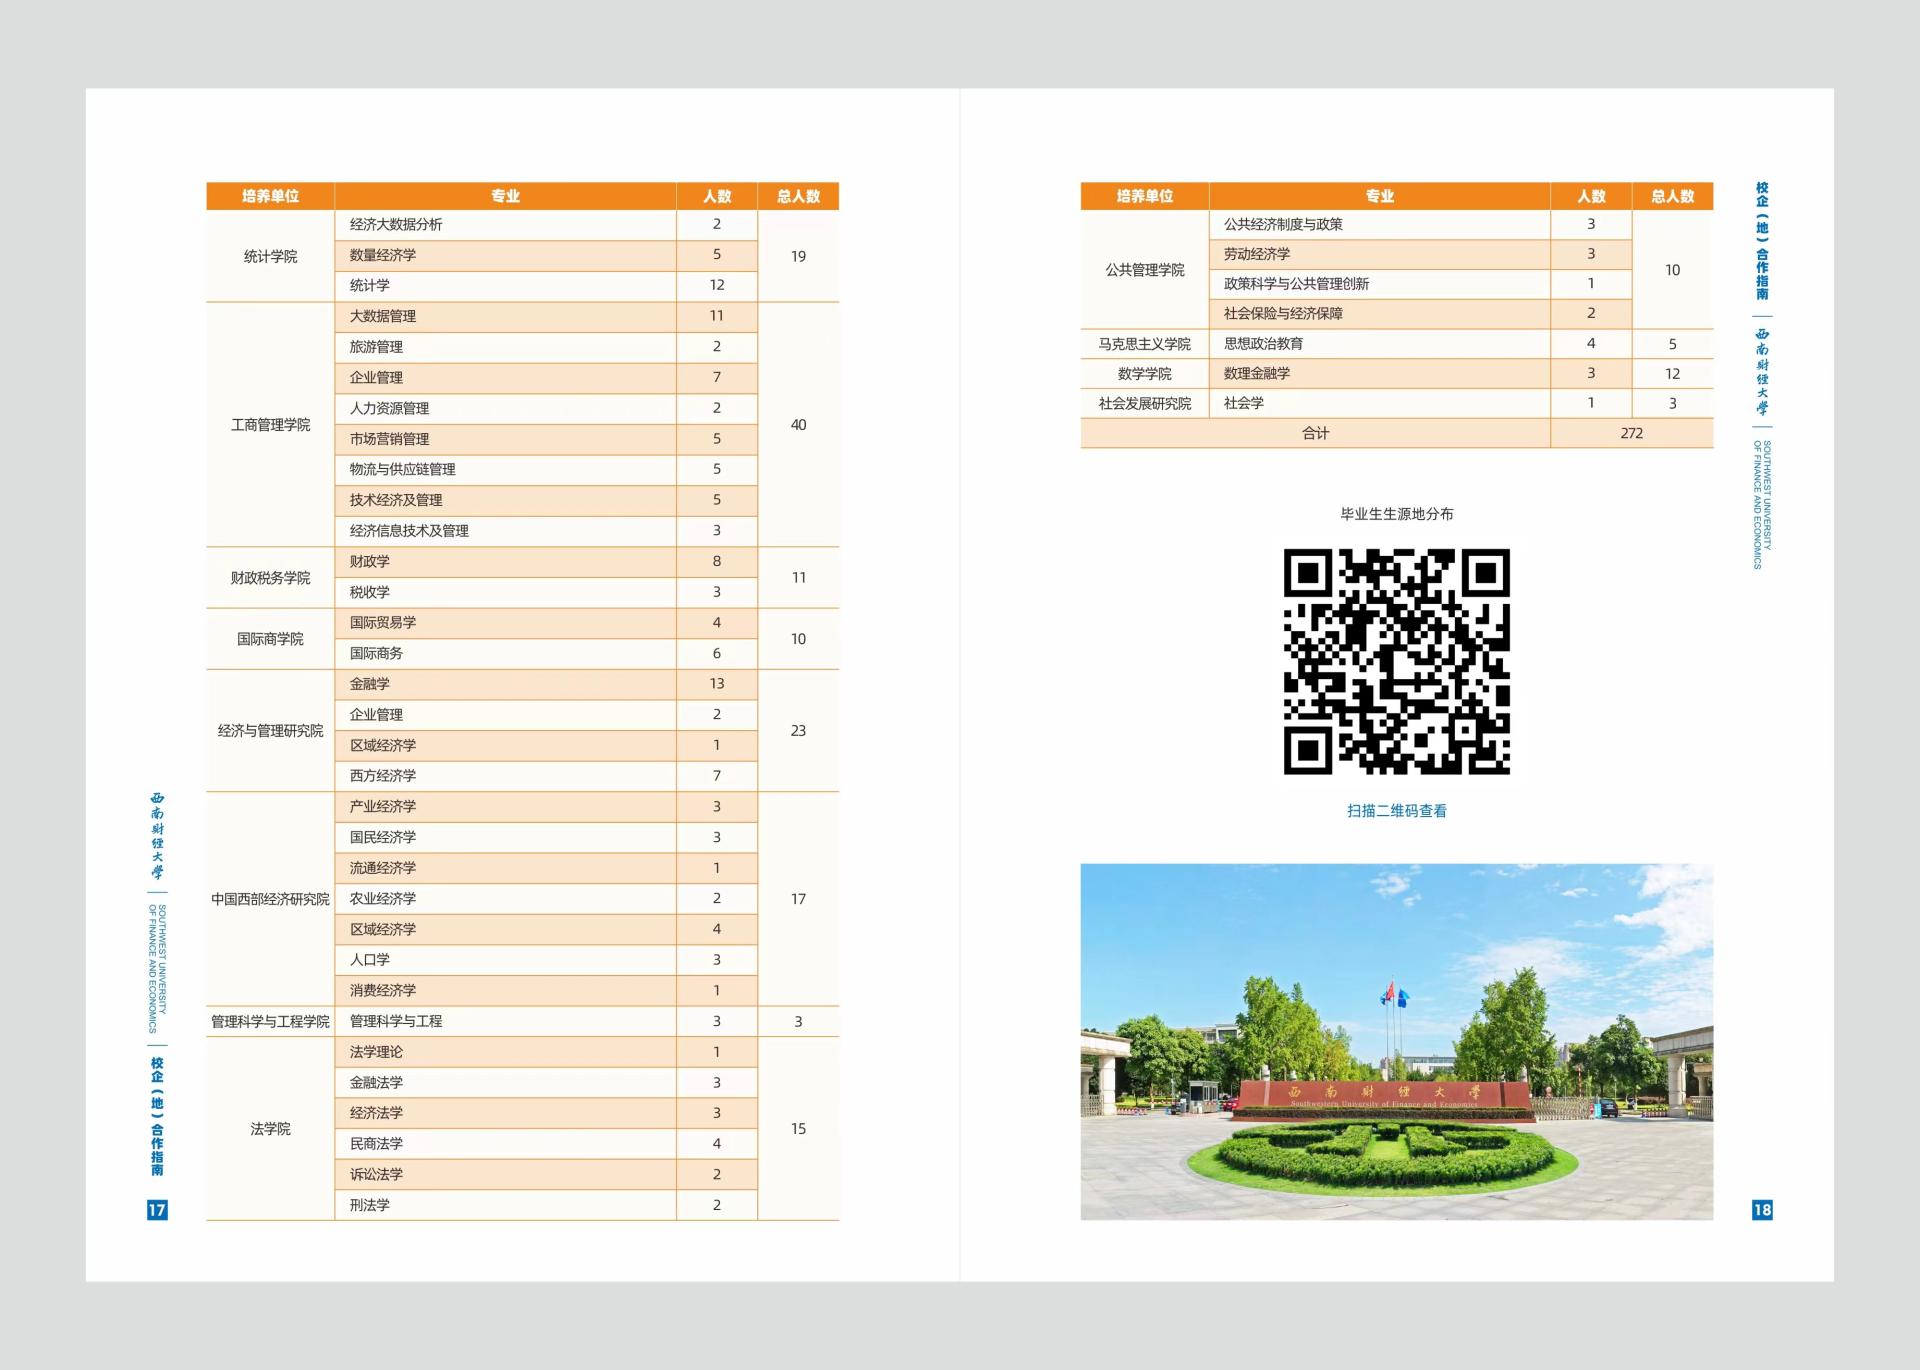The height and width of the screenshot is (1370, 1920).
Task: Click the '人口学' major cell
Action: pyautogui.click(x=505, y=960)
